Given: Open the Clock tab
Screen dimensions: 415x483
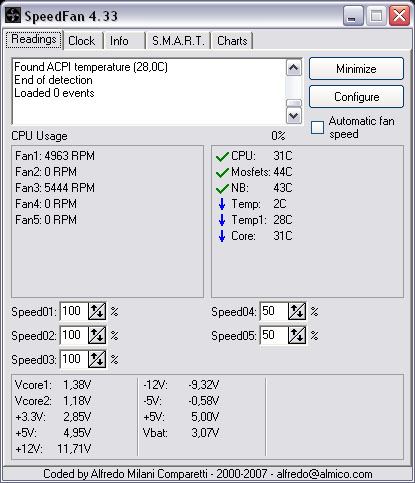Looking at the screenshot, I should click(x=82, y=41).
